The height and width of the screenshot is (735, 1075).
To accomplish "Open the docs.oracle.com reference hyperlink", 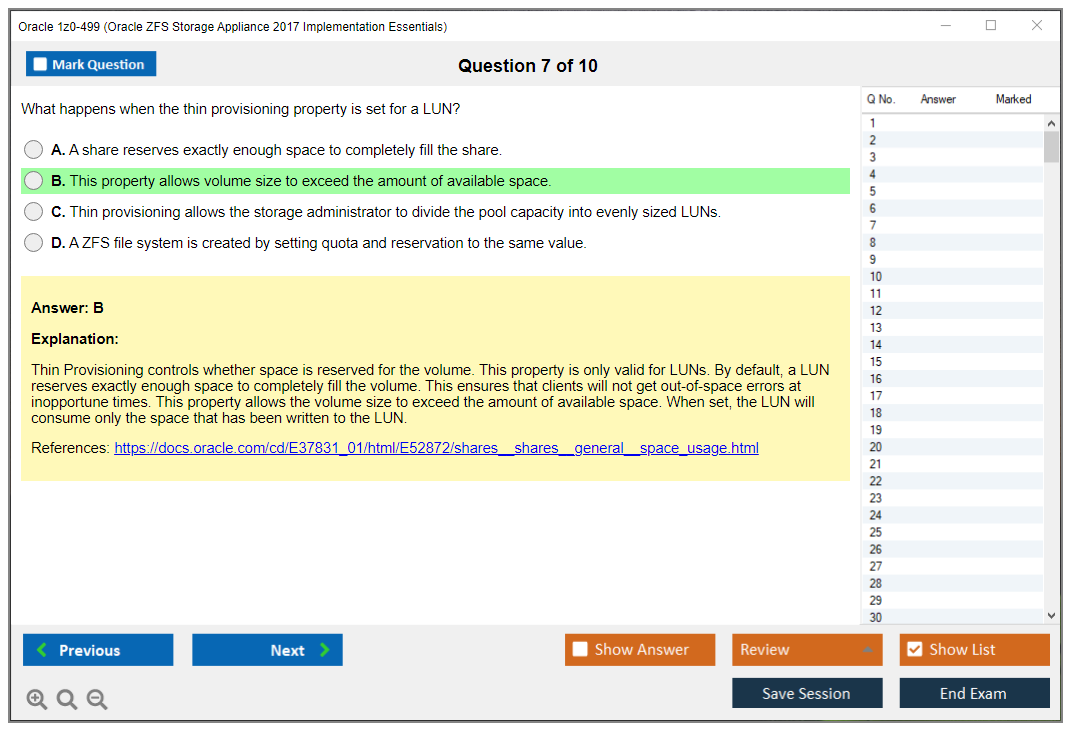I will tap(436, 447).
